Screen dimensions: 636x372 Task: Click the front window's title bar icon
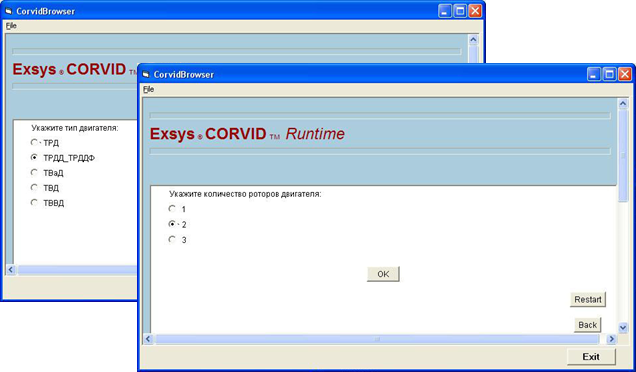(146, 75)
